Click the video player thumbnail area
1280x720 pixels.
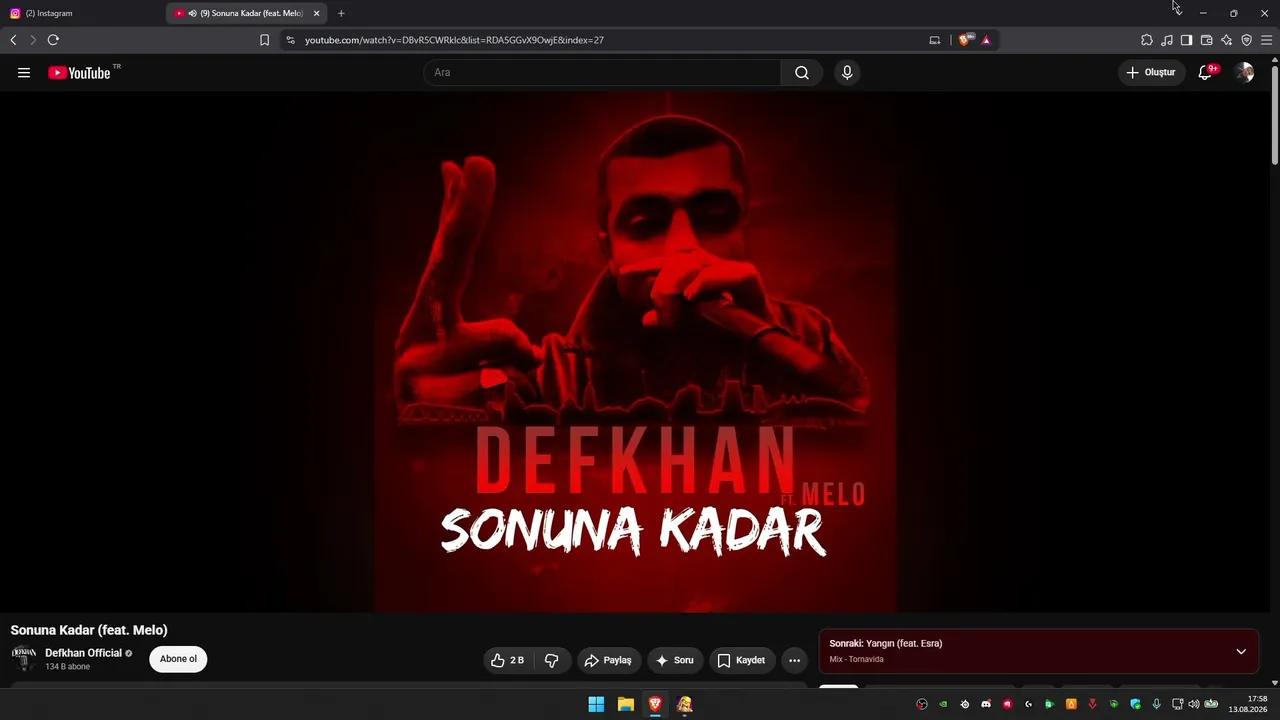[x=635, y=352]
